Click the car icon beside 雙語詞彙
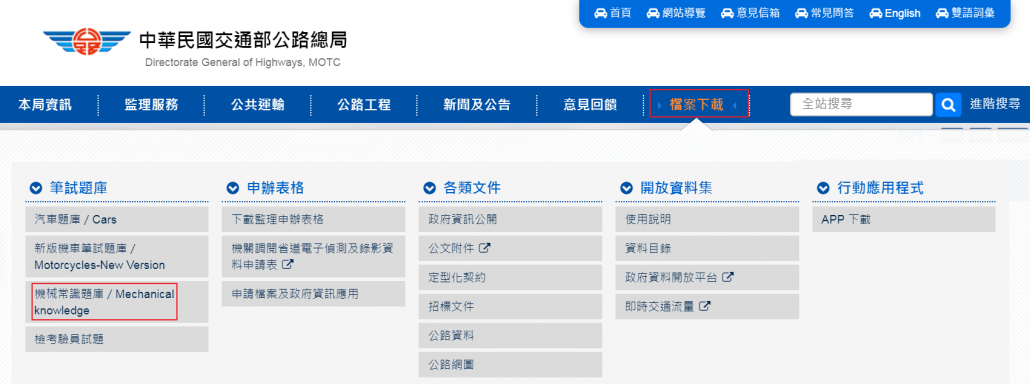 (x=942, y=13)
